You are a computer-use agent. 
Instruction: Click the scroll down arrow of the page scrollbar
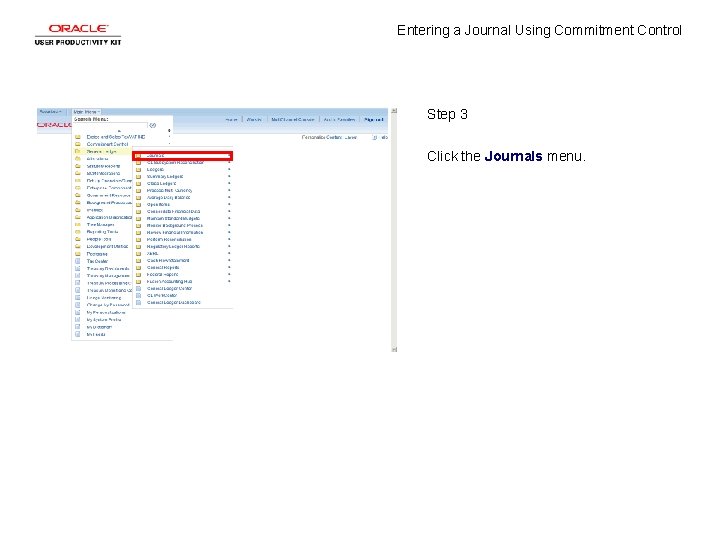point(394,349)
